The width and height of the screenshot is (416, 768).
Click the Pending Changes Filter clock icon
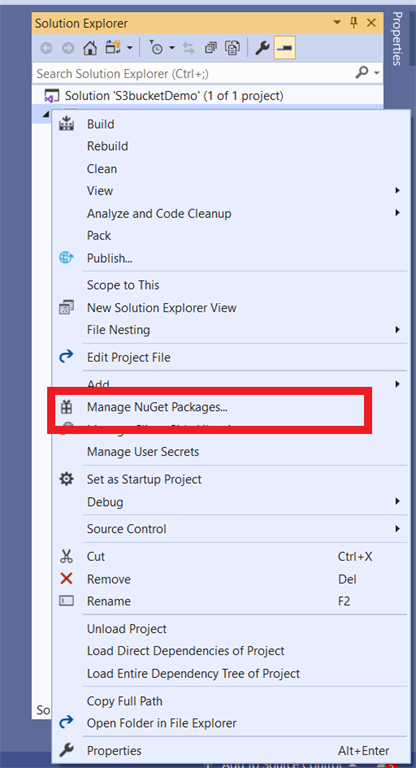pos(157,48)
